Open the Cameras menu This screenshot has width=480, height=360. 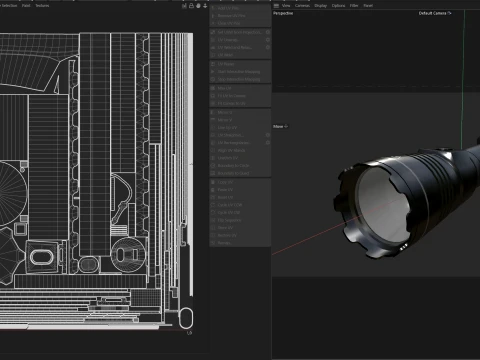pos(302,6)
